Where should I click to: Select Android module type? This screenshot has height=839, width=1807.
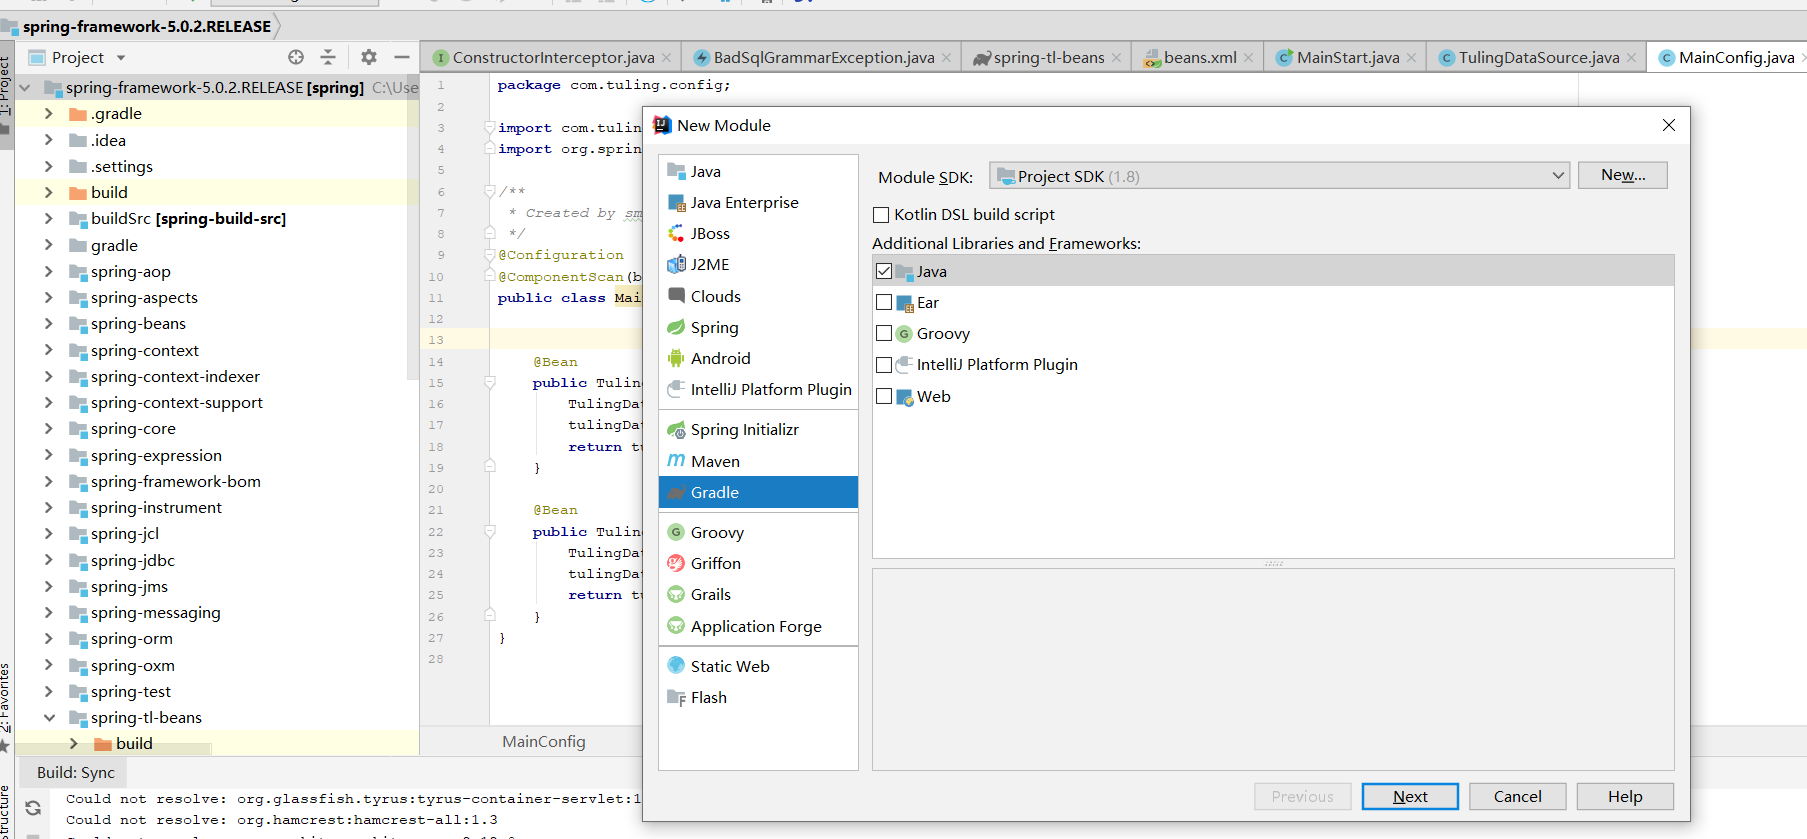pos(758,358)
